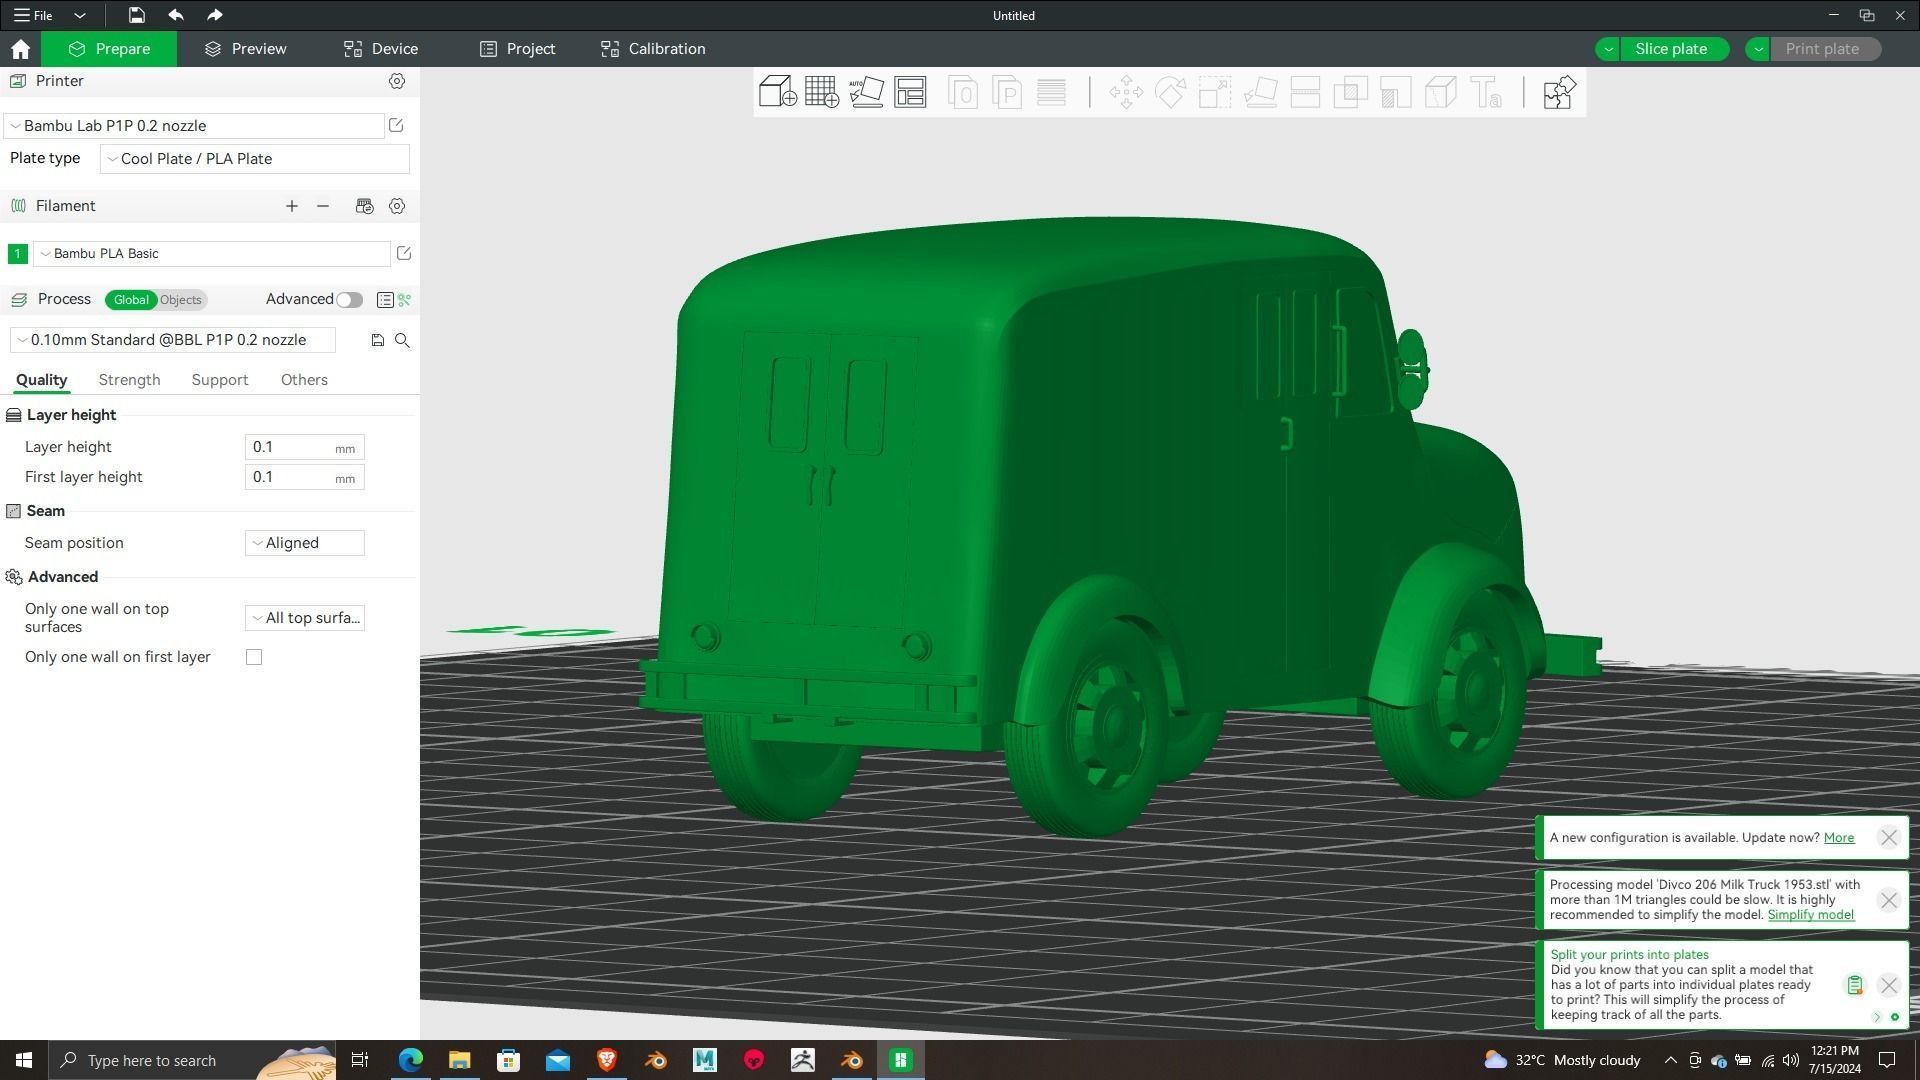Open the 0.10mm Standard process preset dropdown
Viewport: 1920px width, 1080px height.
pos(173,340)
